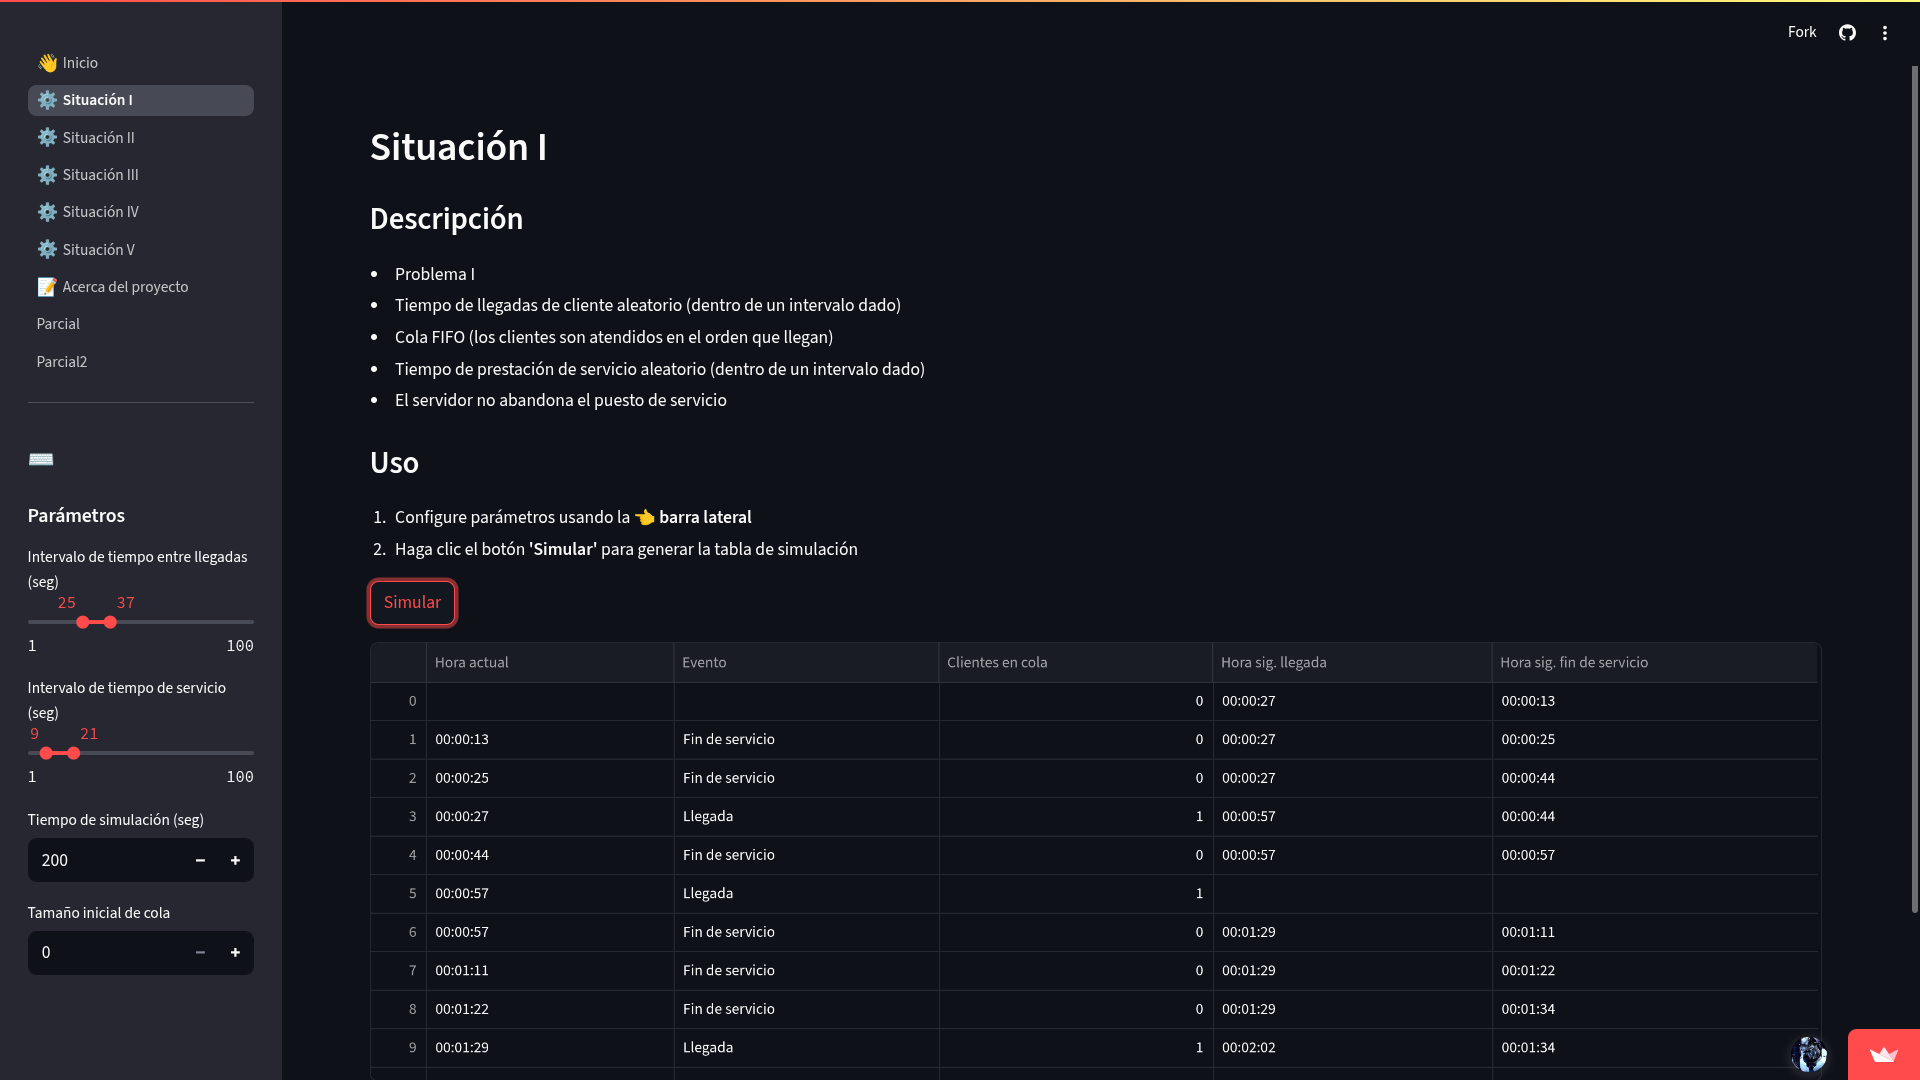Screen dimensions: 1920x1080
Task: Click the creator avatar badge
Action: (1809, 1054)
